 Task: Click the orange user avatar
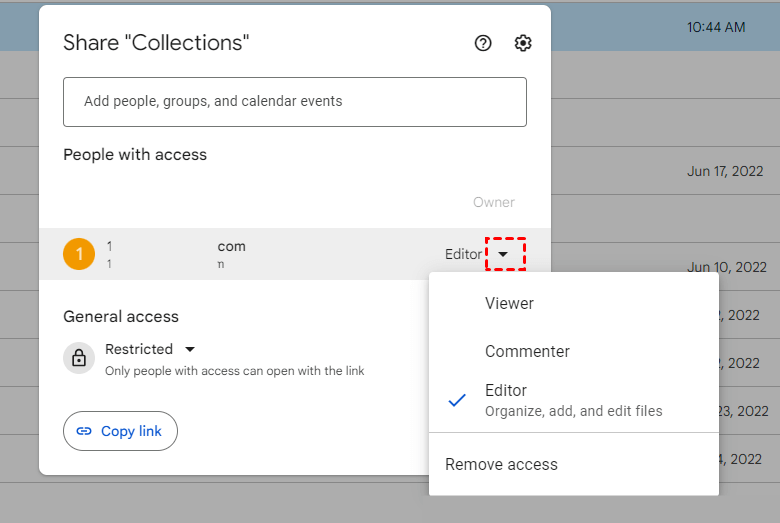point(79,254)
